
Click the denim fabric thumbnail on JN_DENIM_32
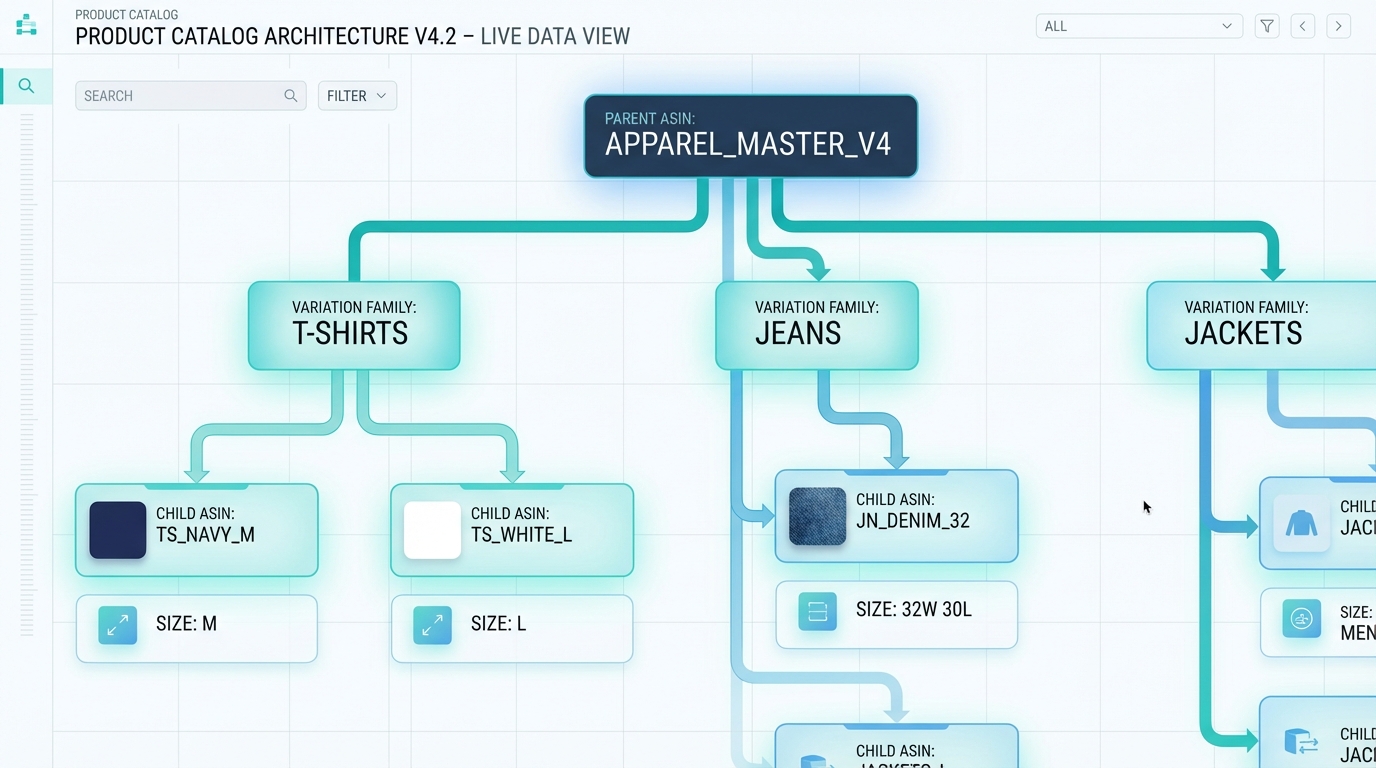point(816,516)
